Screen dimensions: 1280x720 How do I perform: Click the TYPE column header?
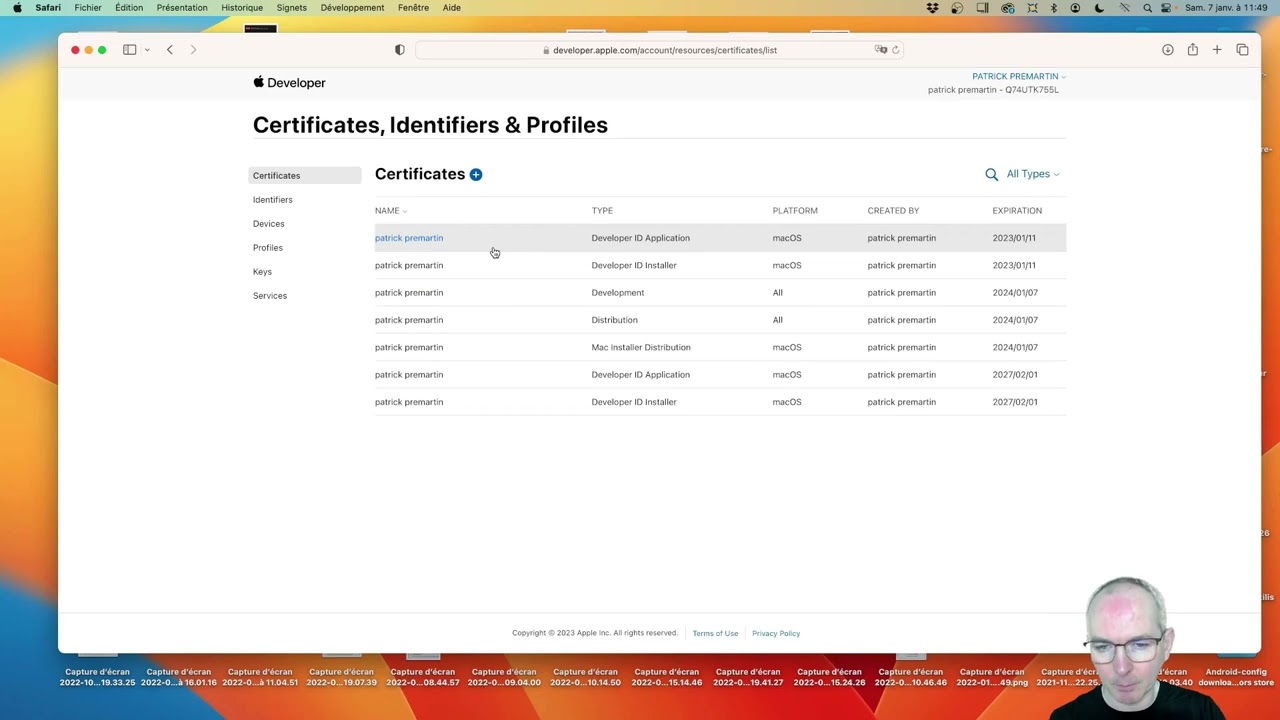[x=602, y=211]
